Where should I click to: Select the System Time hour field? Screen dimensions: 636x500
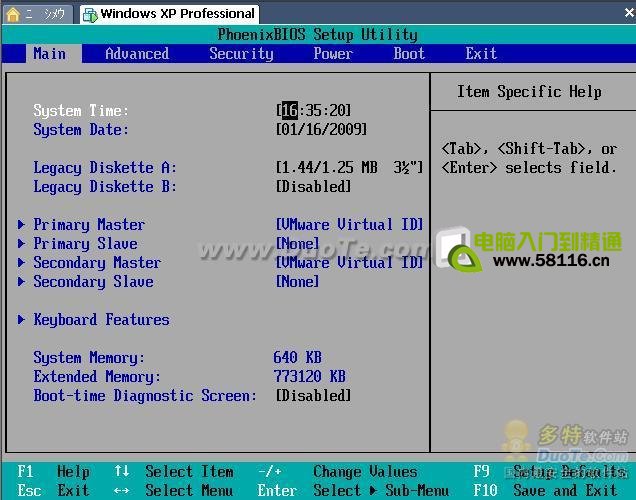click(x=289, y=111)
